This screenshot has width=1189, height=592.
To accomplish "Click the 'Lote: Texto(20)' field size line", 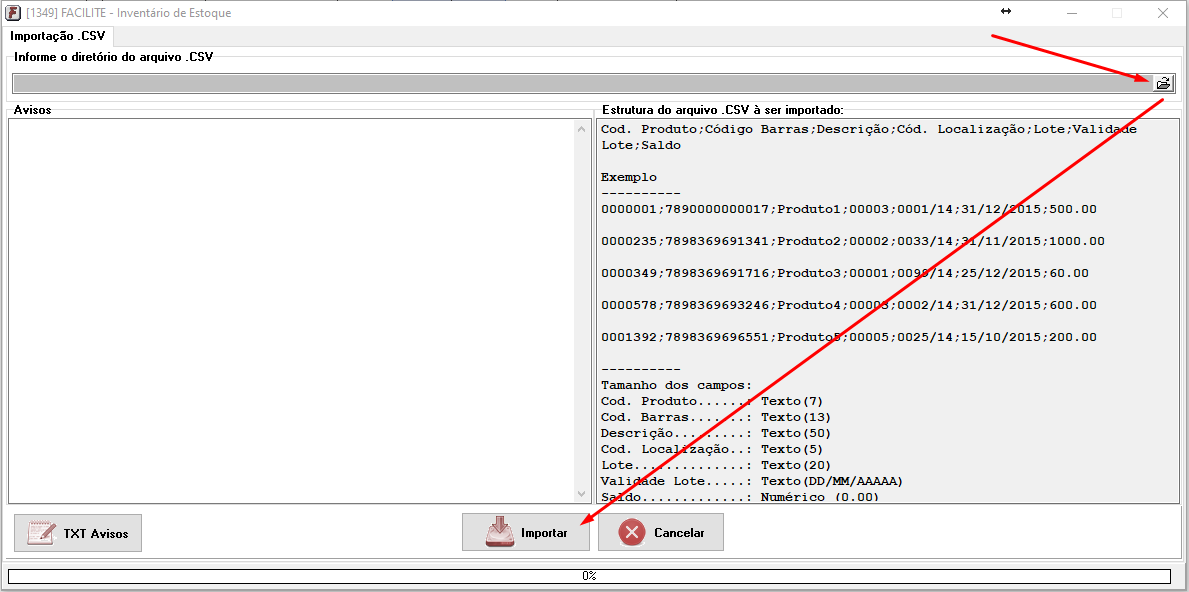I will click(x=716, y=465).
